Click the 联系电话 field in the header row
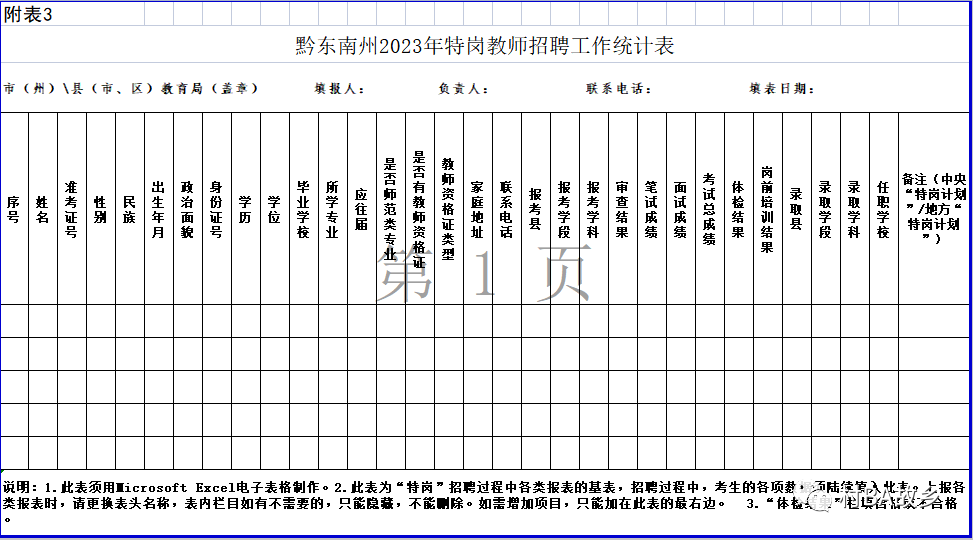The width and height of the screenshot is (973, 540). tap(619, 89)
